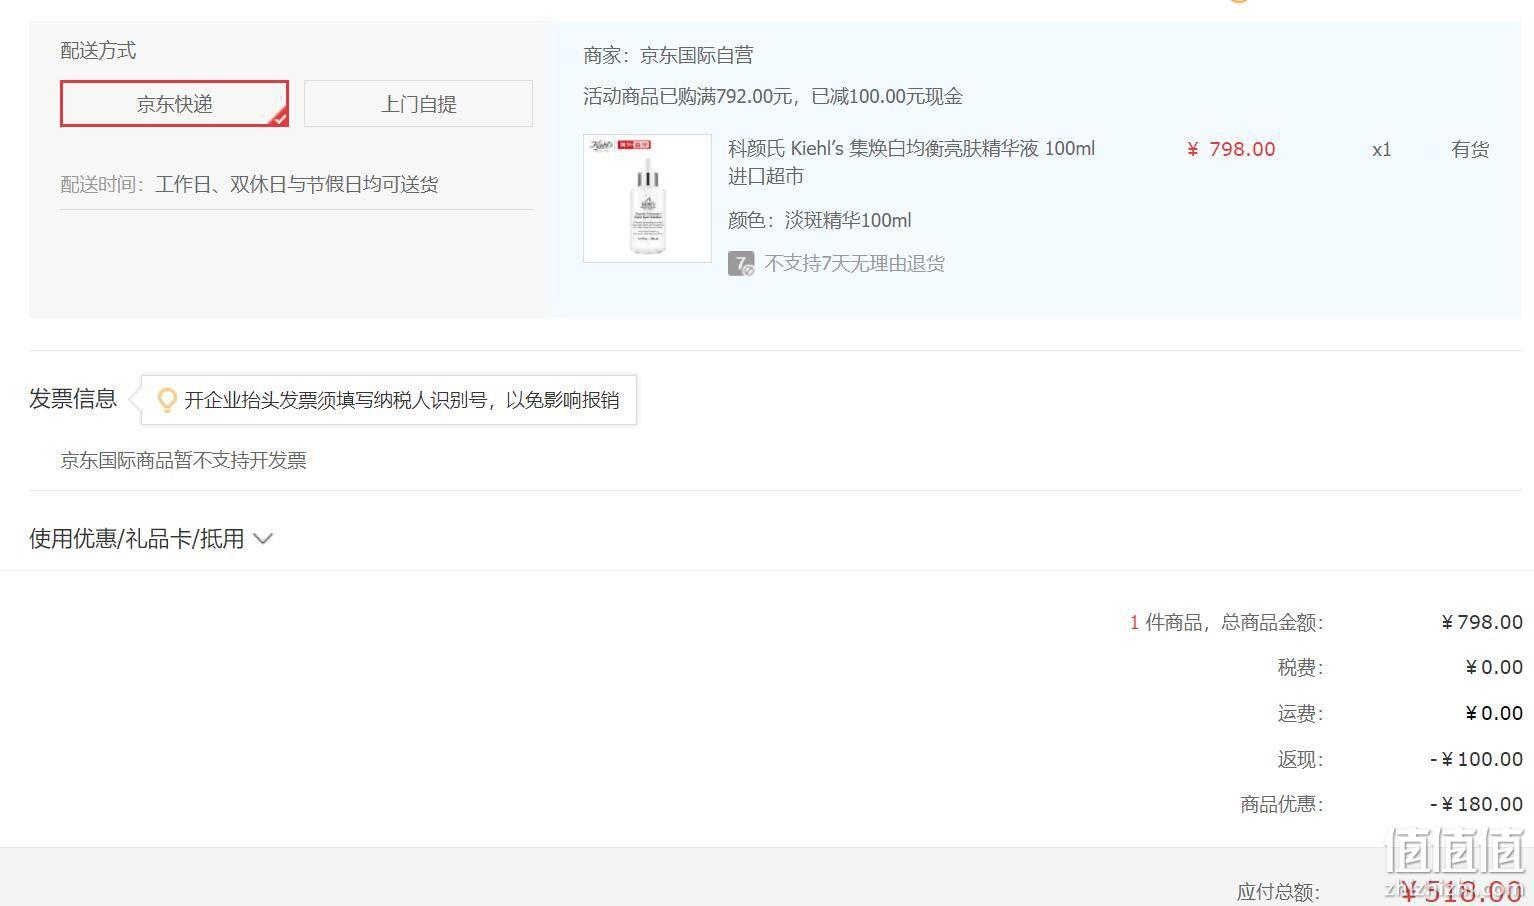This screenshot has width=1534, height=906.
Task: Click the lightbulb tip icon beside 发票信息
Action: 167,400
